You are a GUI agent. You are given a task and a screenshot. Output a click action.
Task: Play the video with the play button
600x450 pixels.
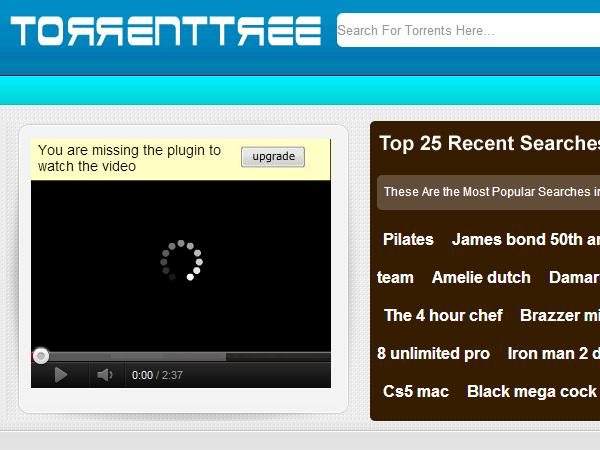point(60,375)
